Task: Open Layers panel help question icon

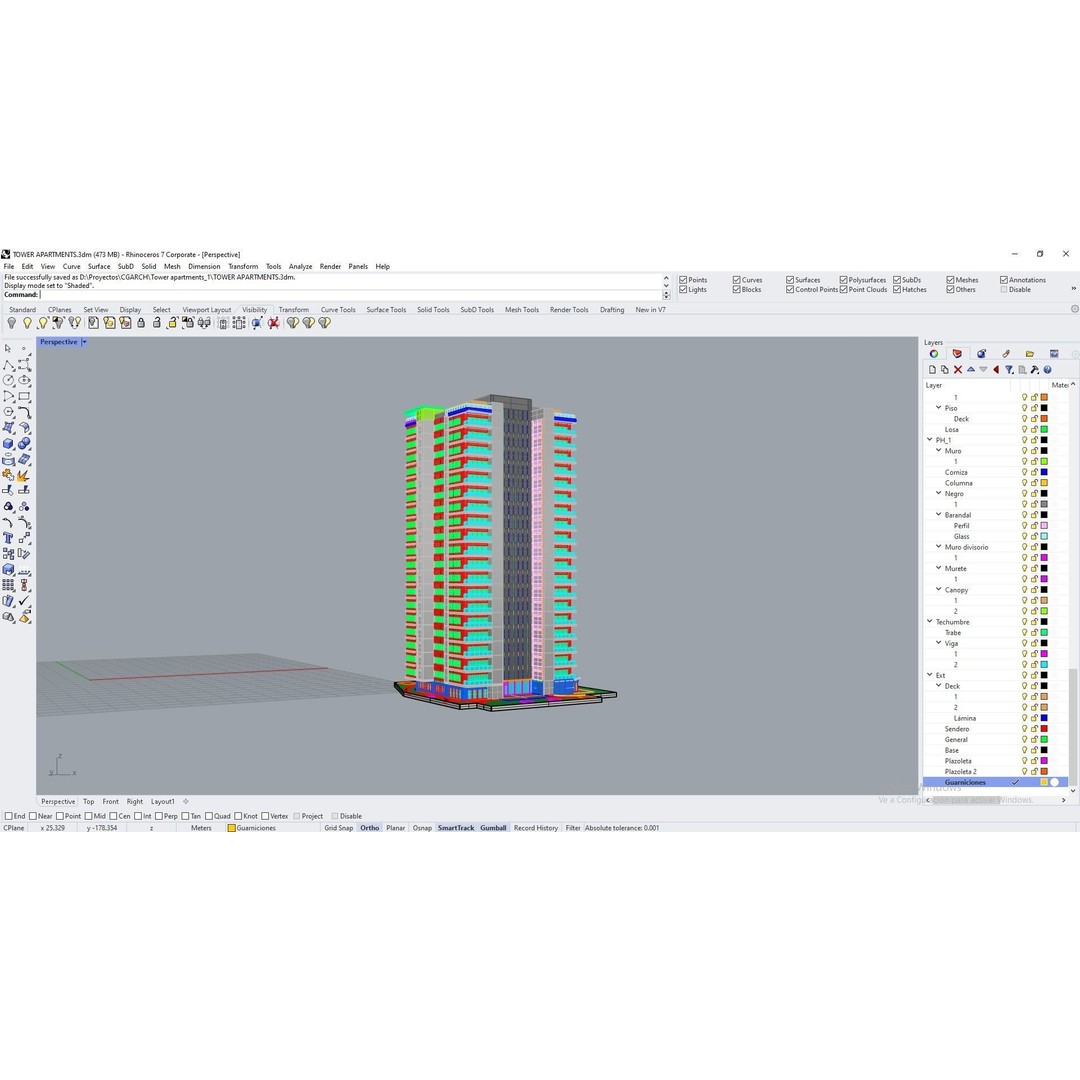Action: click(1048, 370)
